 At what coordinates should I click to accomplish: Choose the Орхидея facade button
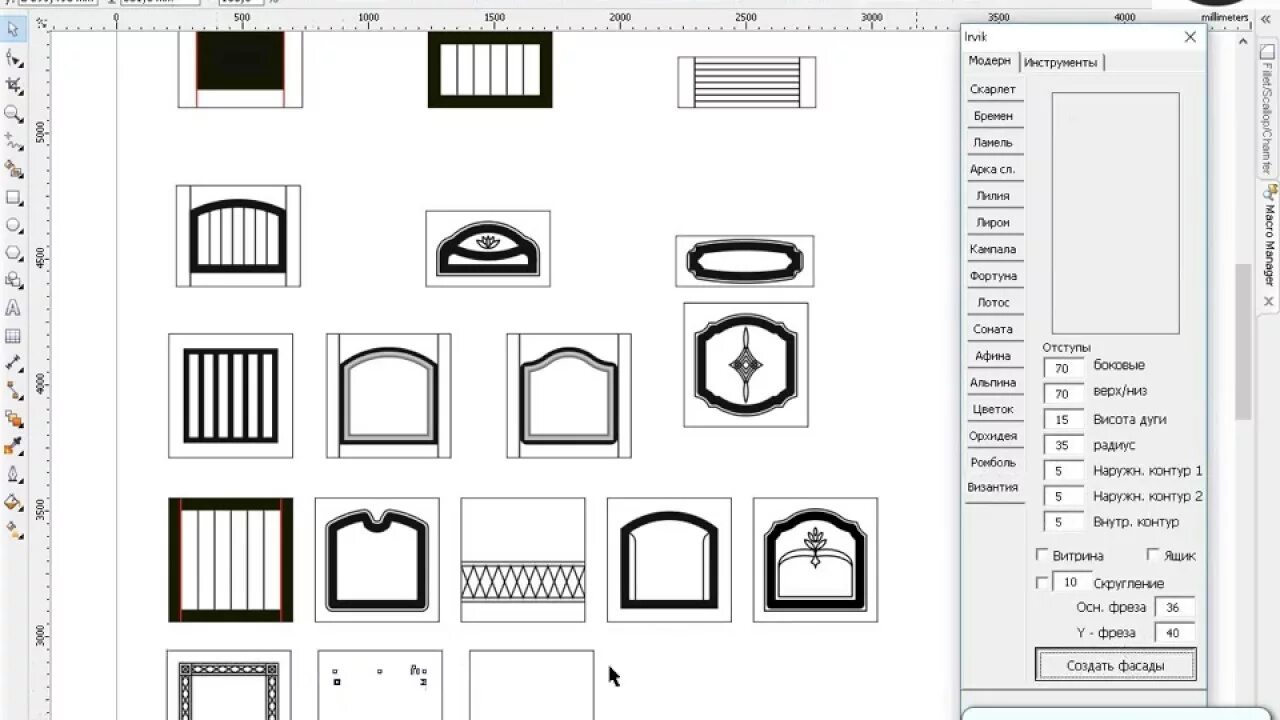click(993, 436)
